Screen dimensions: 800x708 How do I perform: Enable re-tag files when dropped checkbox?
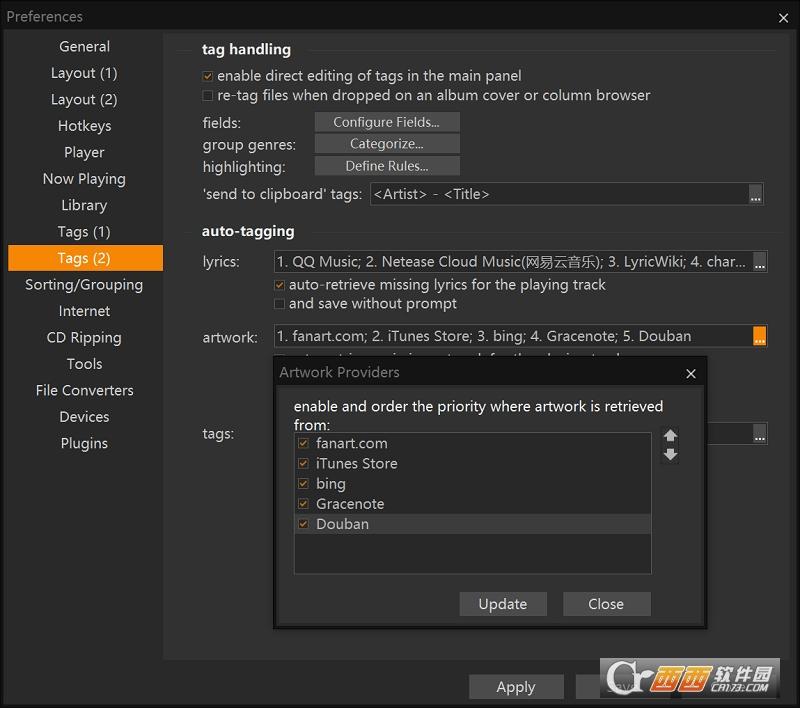point(207,96)
